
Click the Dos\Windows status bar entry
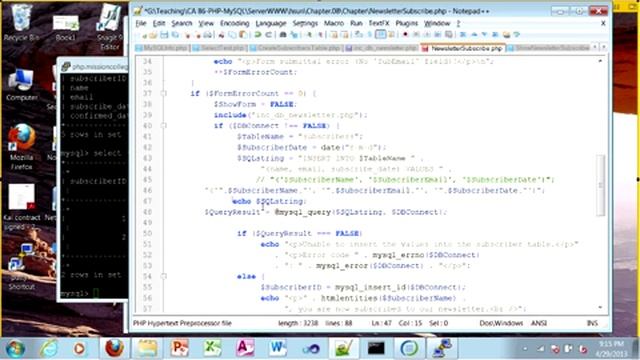coord(501,323)
